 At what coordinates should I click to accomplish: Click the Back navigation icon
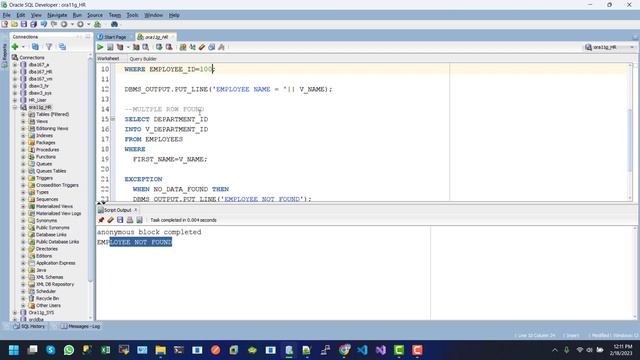point(64,24)
